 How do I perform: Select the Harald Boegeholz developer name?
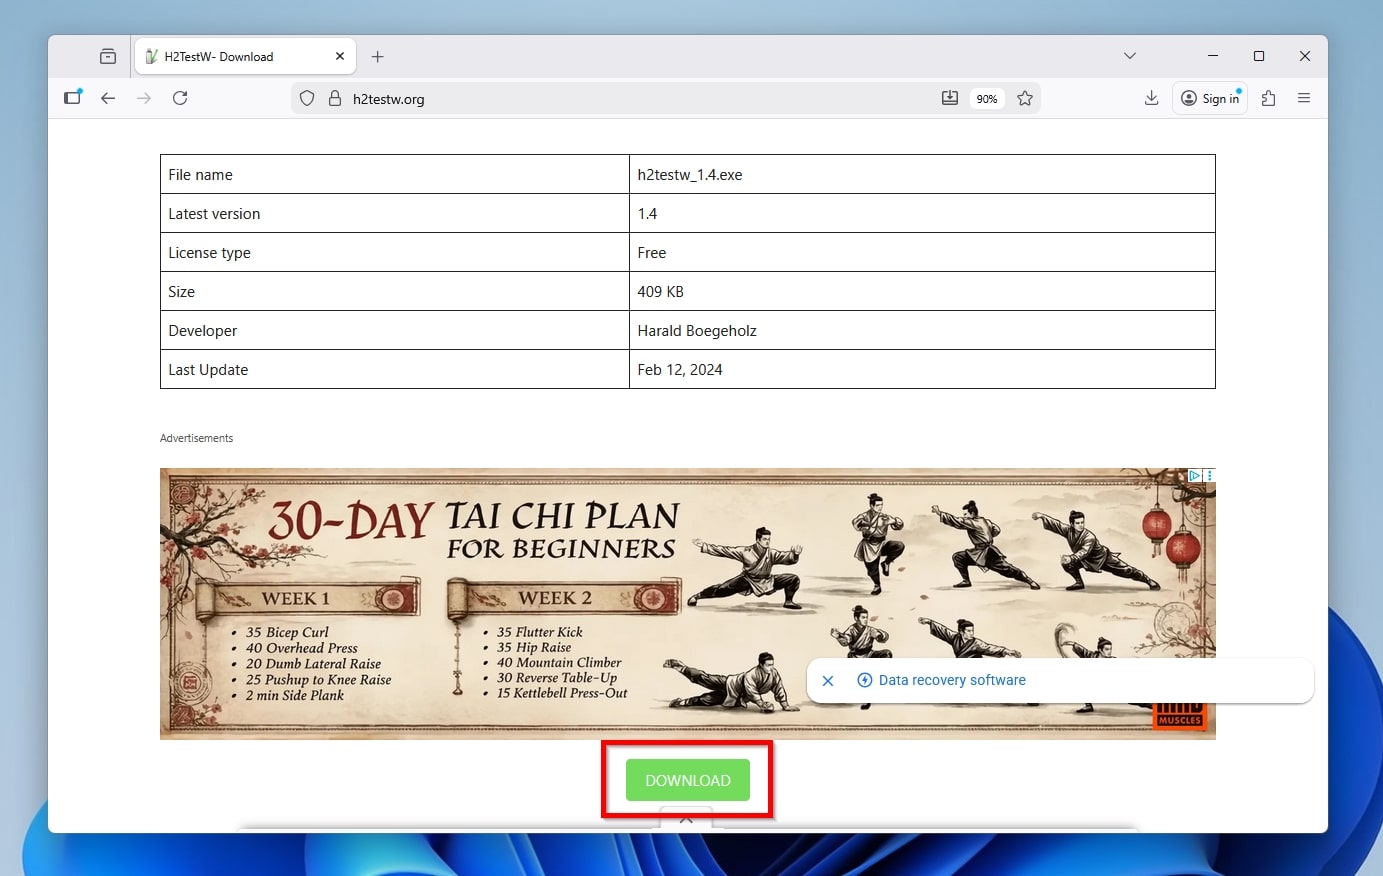[x=697, y=331]
